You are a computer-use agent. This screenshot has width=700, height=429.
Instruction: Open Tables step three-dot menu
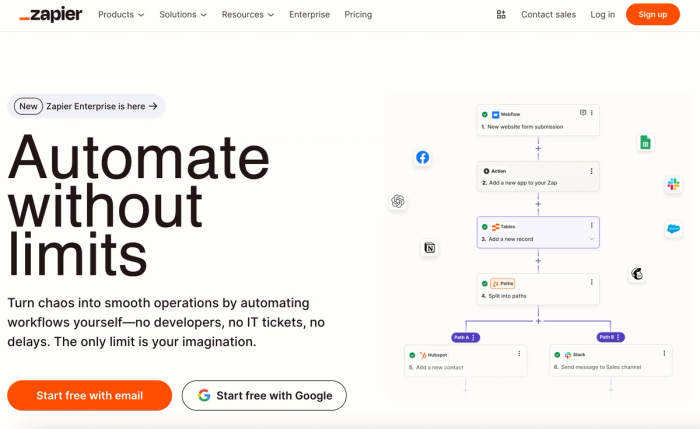[592, 225]
